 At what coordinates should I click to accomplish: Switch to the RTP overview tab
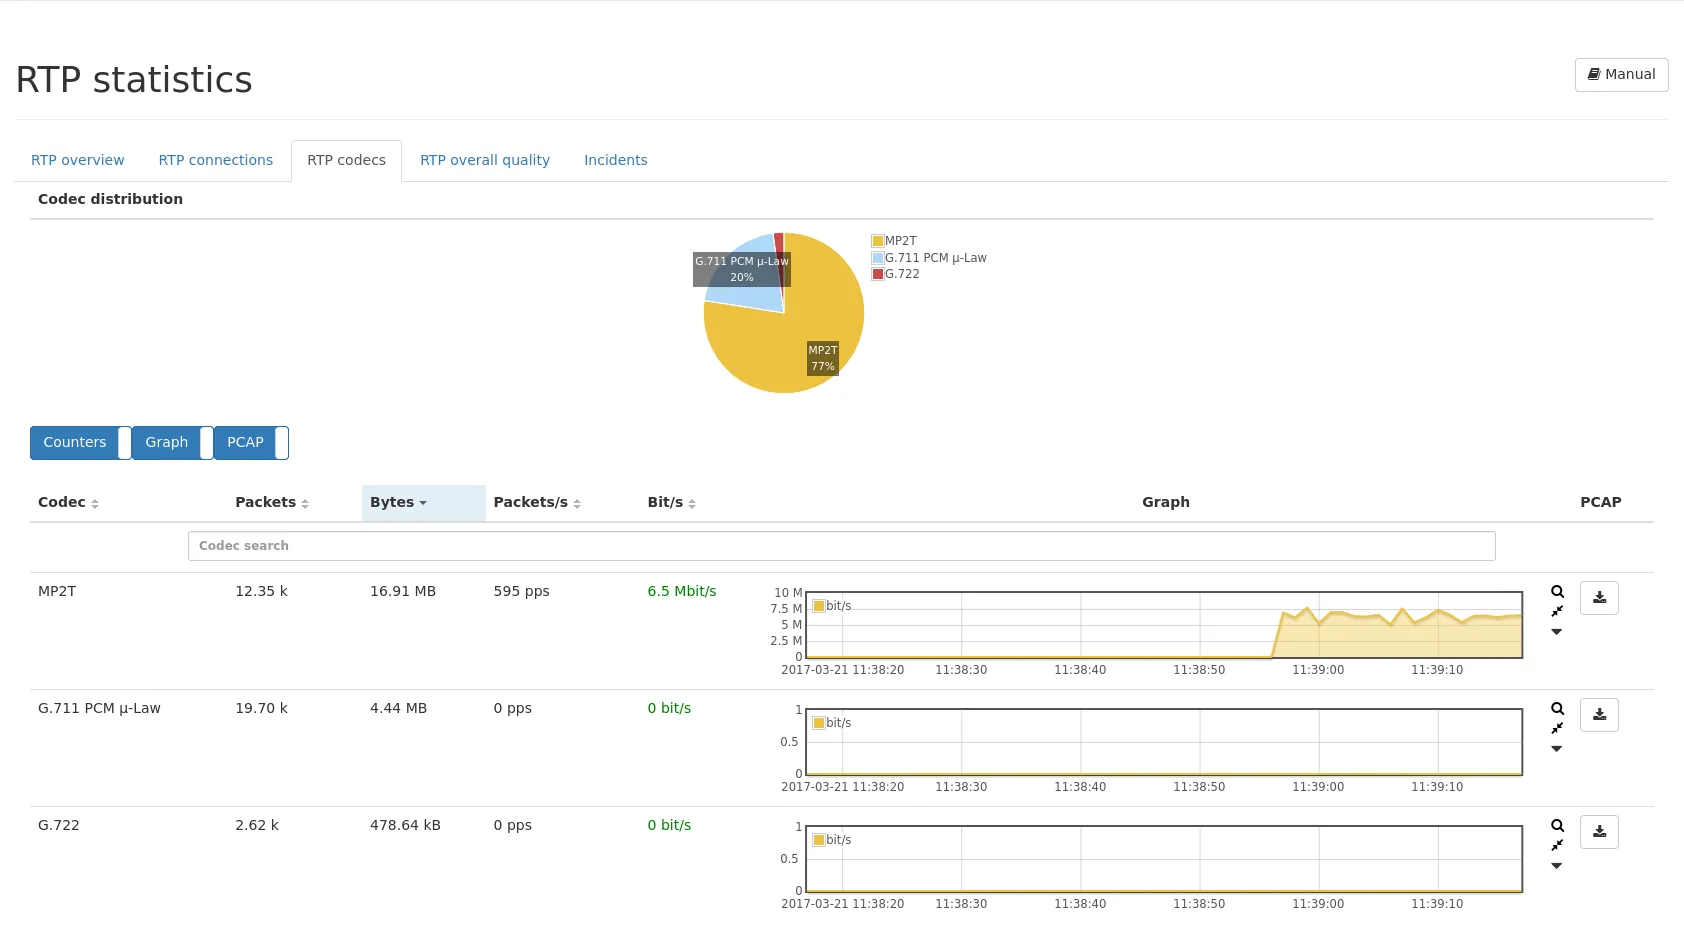[78, 160]
